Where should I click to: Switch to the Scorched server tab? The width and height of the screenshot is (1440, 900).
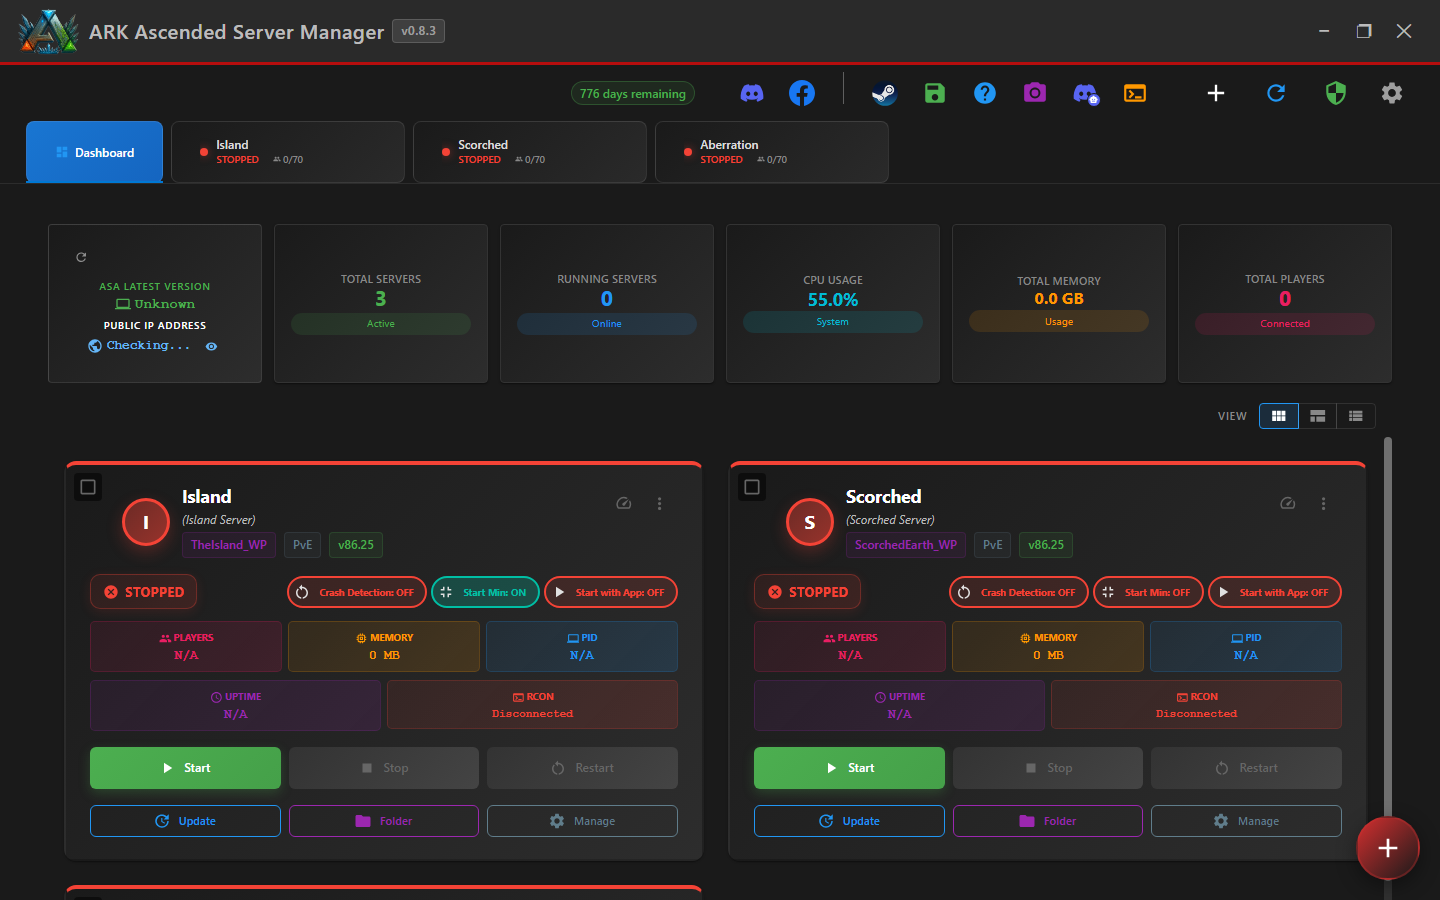[530, 152]
